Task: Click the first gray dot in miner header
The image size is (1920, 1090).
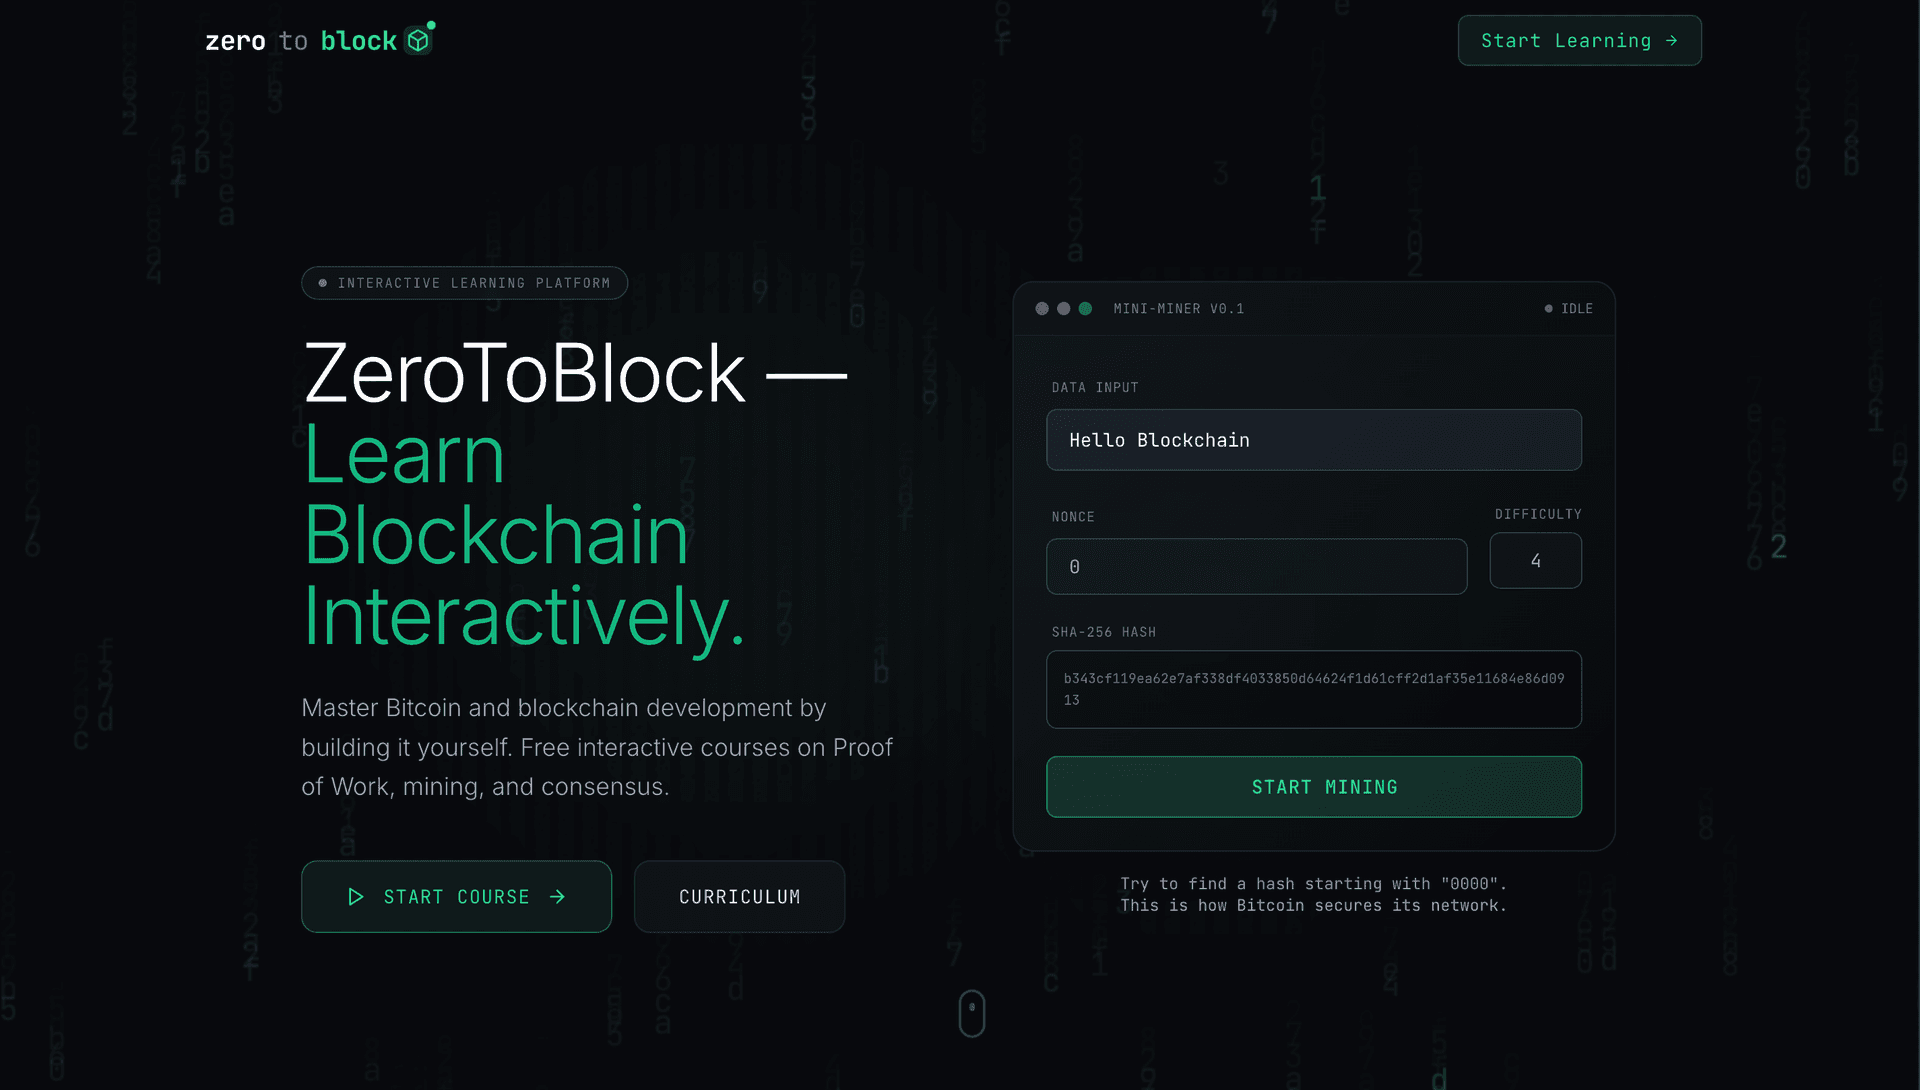Action: (1042, 309)
